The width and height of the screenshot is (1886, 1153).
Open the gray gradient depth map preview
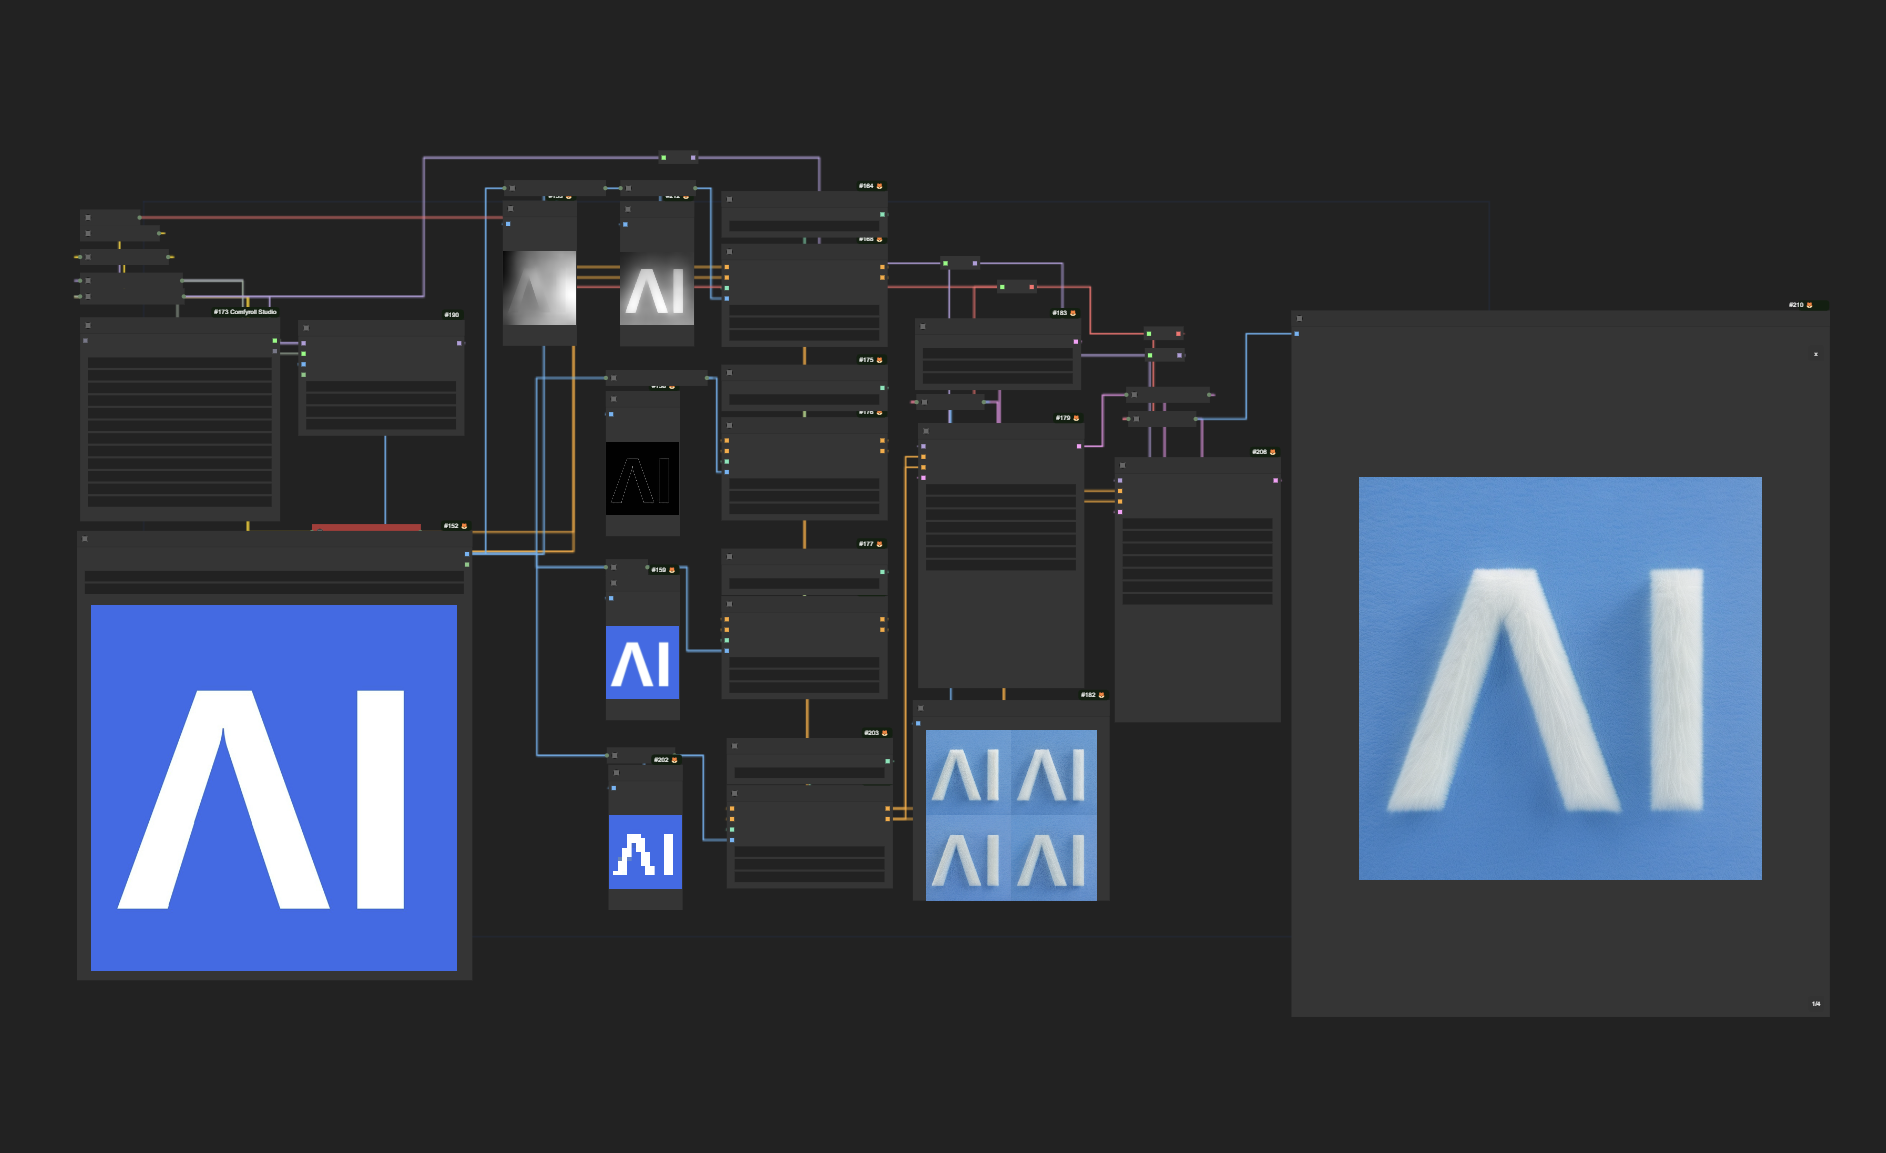pyautogui.click(x=540, y=288)
